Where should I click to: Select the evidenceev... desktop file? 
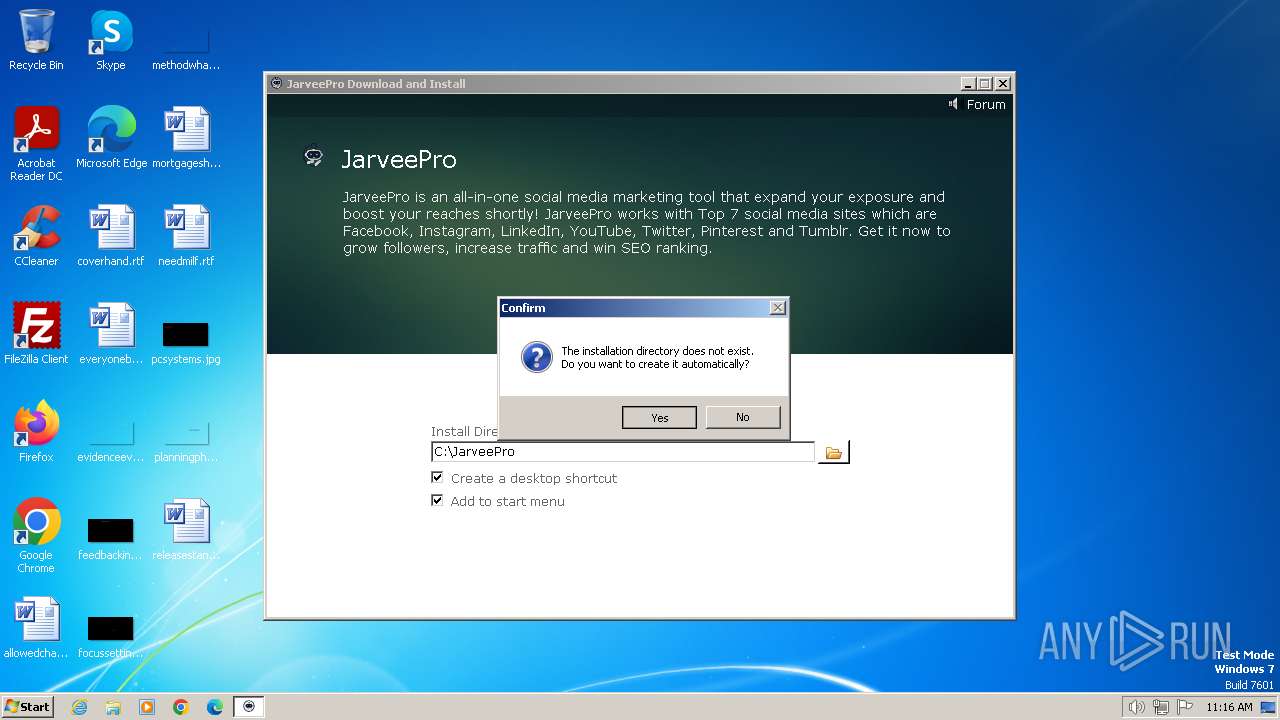(111, 440)
